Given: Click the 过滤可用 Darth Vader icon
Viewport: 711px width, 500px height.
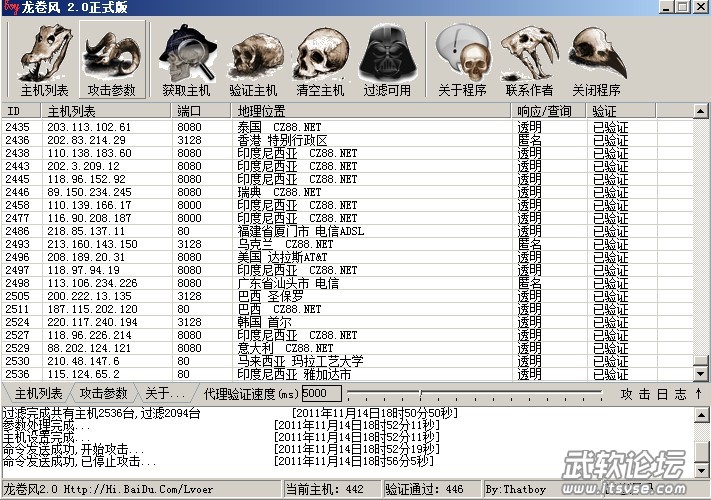Looking at the screenshot, I should coord(387,58).
